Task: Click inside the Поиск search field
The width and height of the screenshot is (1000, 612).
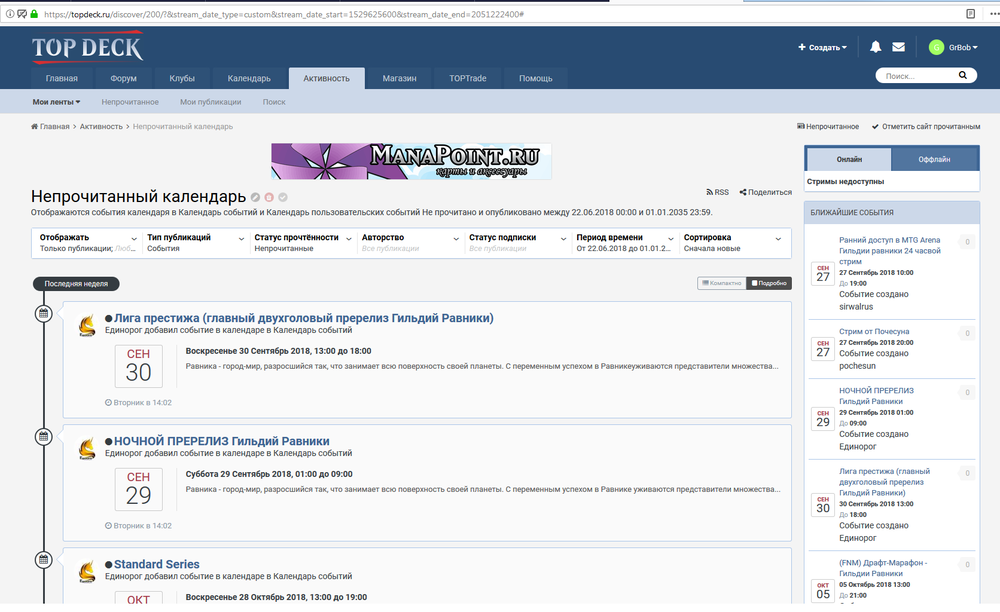Action: (915, 75)
